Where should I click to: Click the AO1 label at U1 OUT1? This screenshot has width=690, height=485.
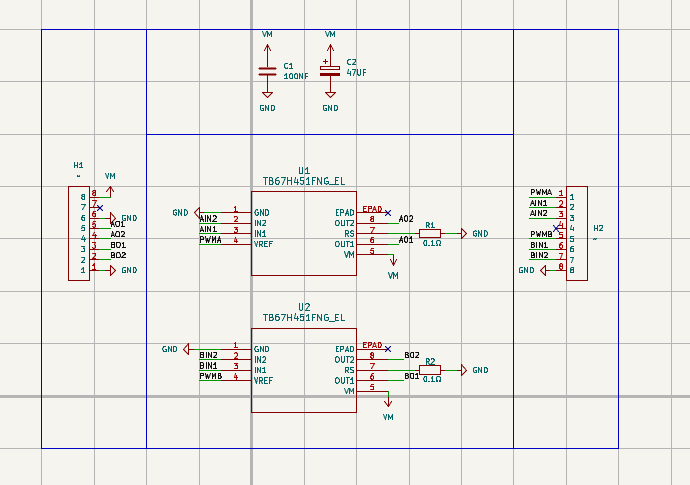click(x=406, y=239)
